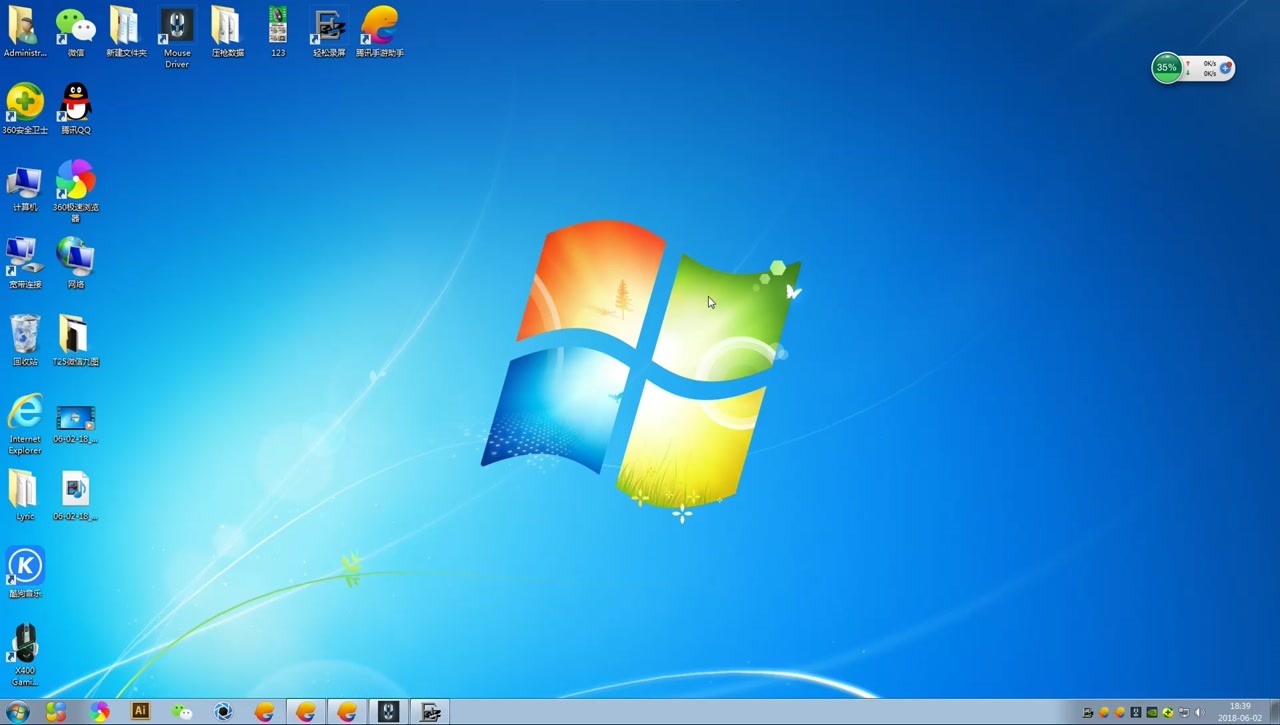Select the X400 Gaming mouse shortcut
This screenshot has width=1280, height=725.
click(x=24, y=656)
